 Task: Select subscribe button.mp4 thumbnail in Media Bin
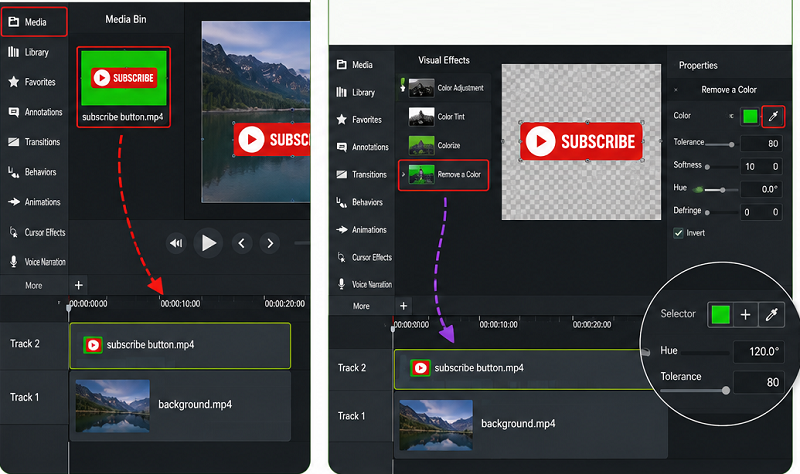123,78
